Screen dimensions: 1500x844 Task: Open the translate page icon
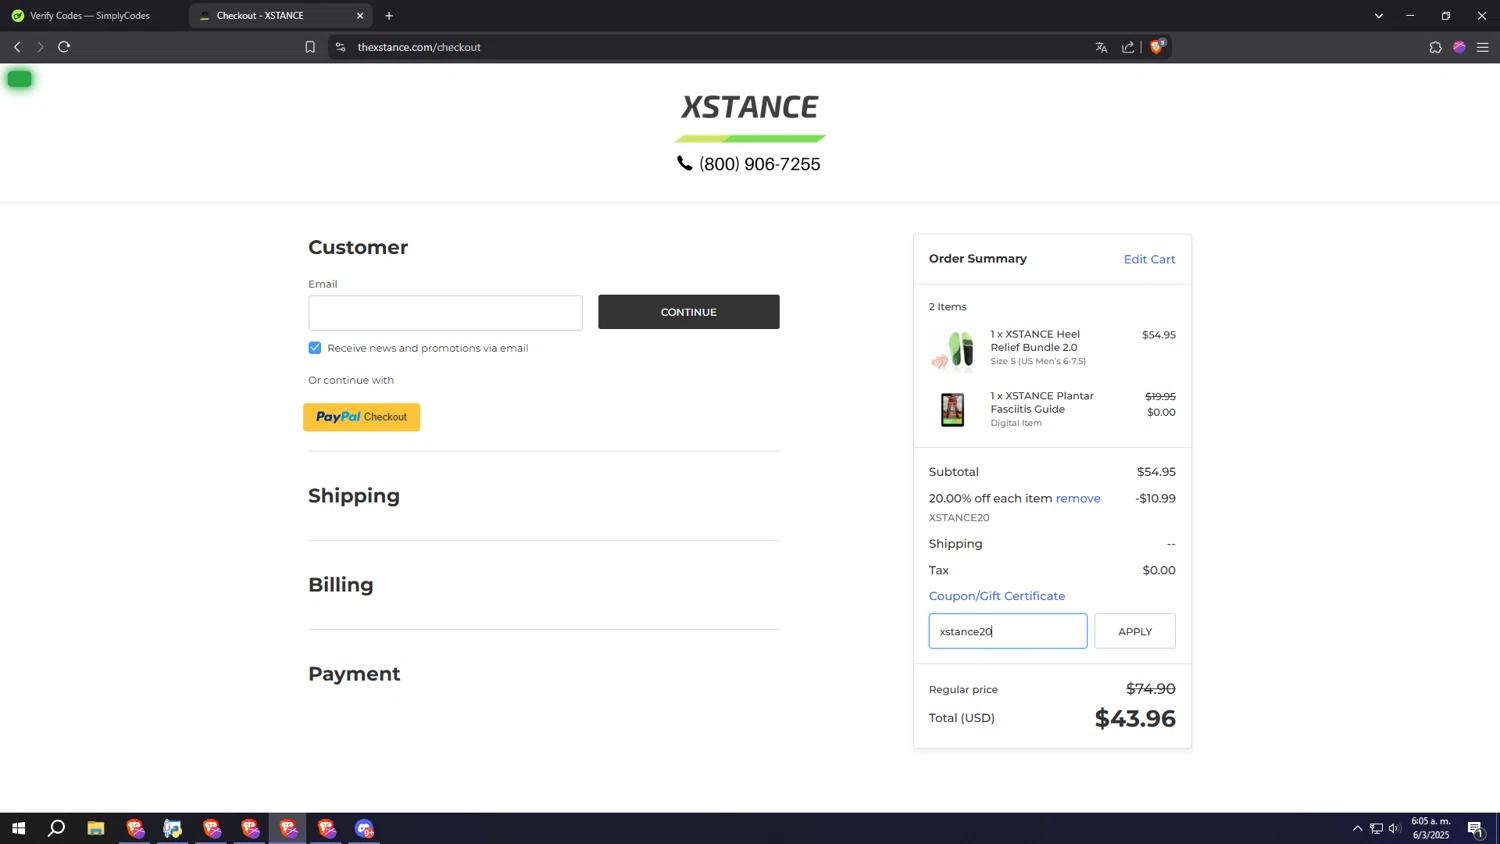[x=1101, y=47]
